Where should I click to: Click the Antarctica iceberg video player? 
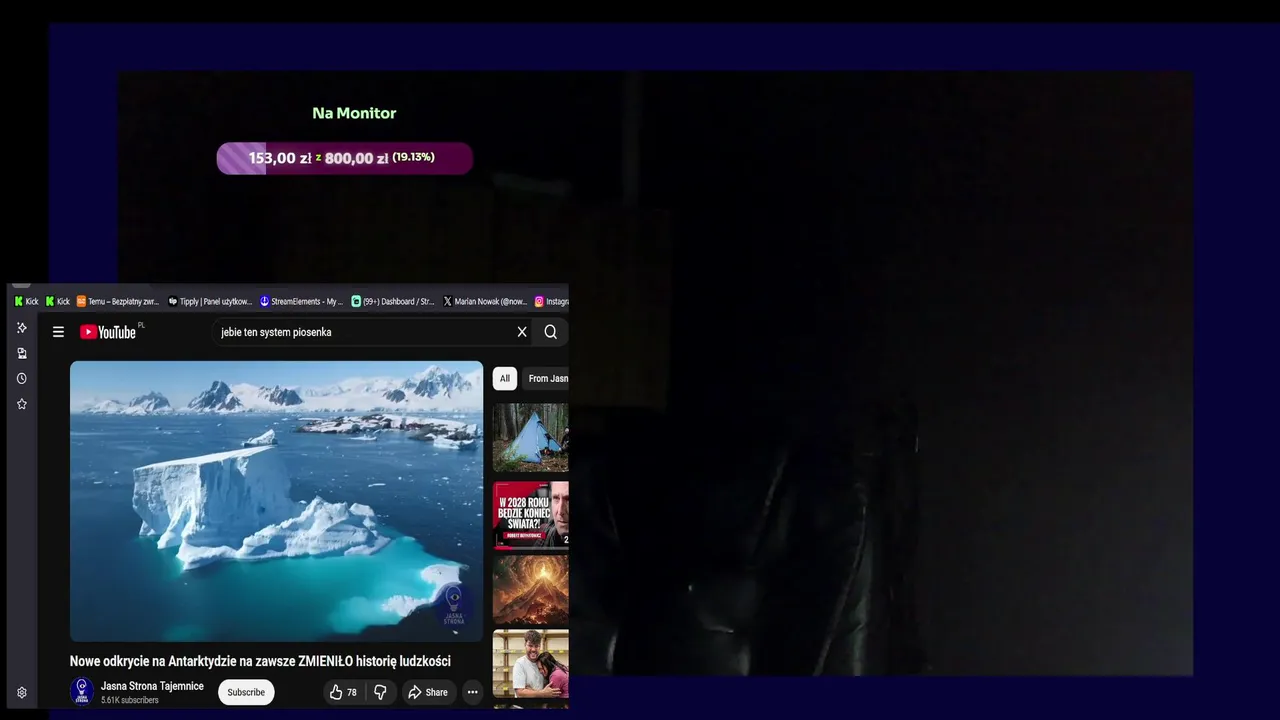tap(276, 501)
